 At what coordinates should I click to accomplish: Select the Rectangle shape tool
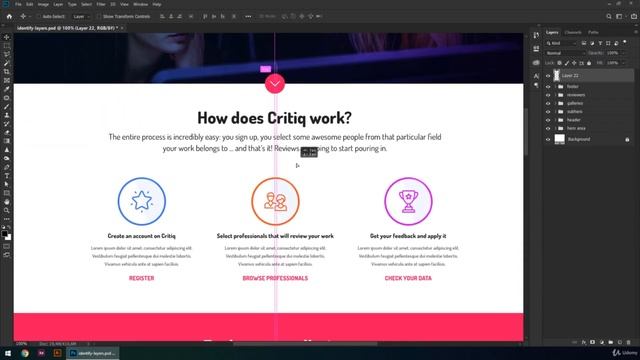pos(7,193)
